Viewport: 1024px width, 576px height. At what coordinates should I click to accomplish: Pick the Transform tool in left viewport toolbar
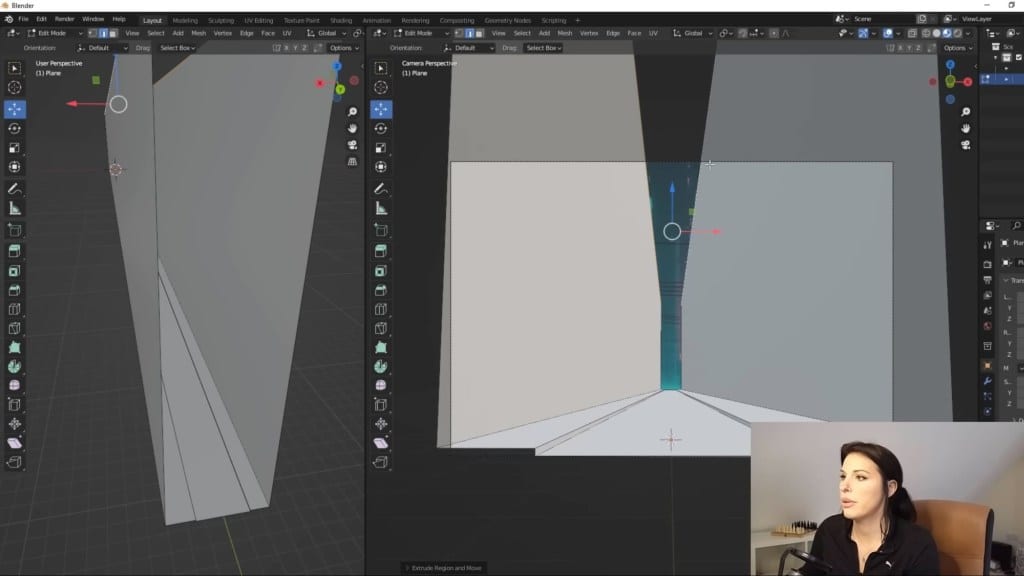pos(14,167)
